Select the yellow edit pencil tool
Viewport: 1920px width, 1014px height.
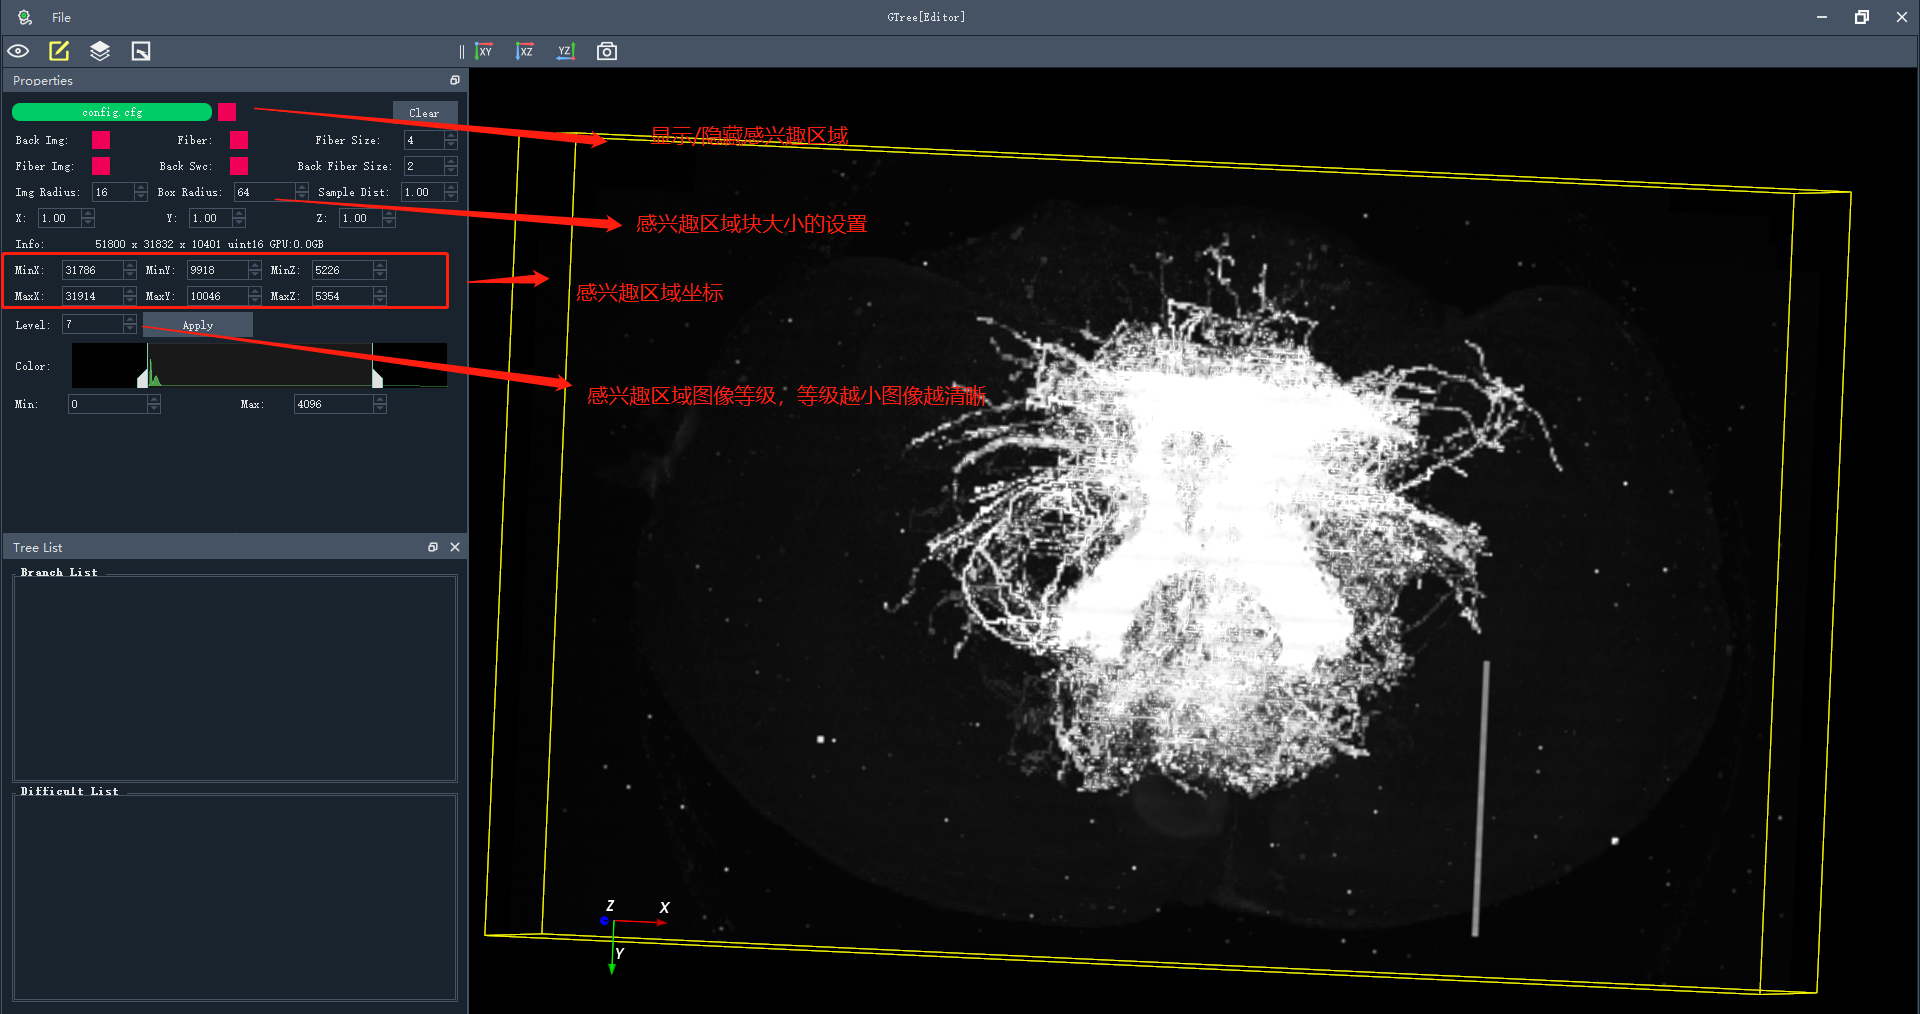click(x=59, y=51)
